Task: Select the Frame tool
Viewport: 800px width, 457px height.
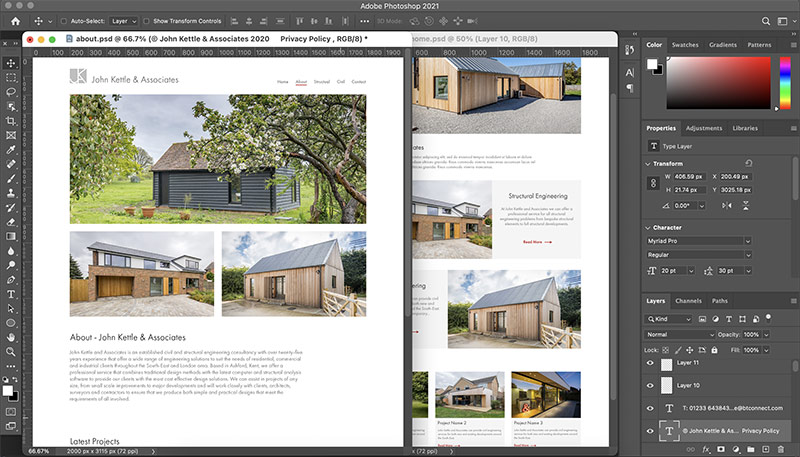Action: tap(11, 135)
